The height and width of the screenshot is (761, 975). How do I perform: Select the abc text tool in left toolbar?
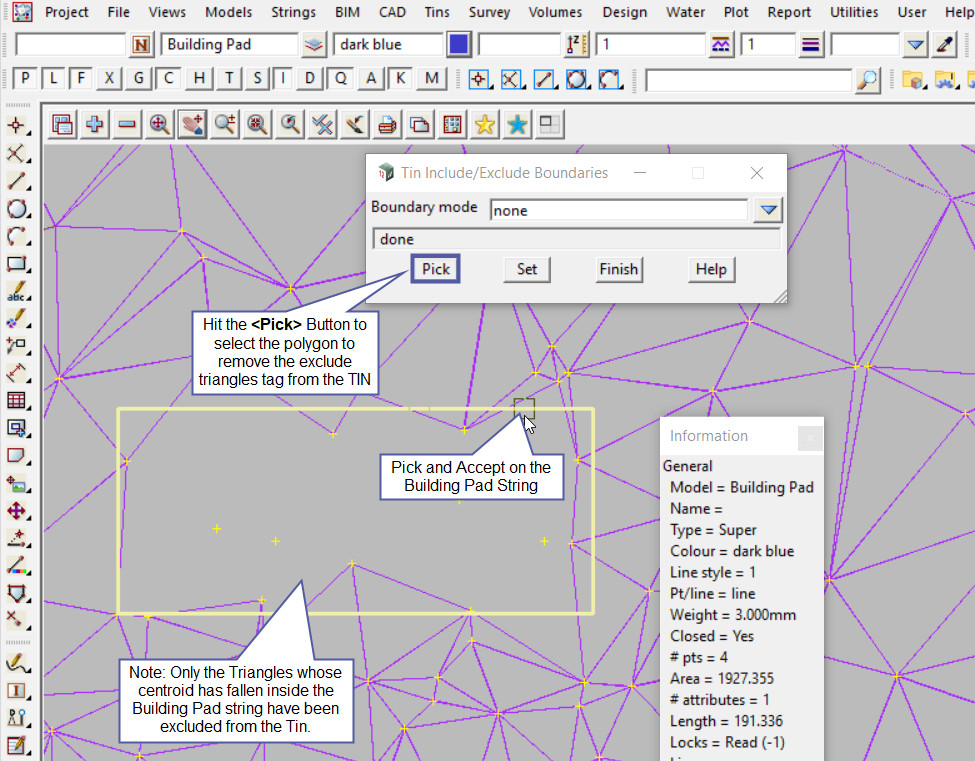[x=16, y=293]
